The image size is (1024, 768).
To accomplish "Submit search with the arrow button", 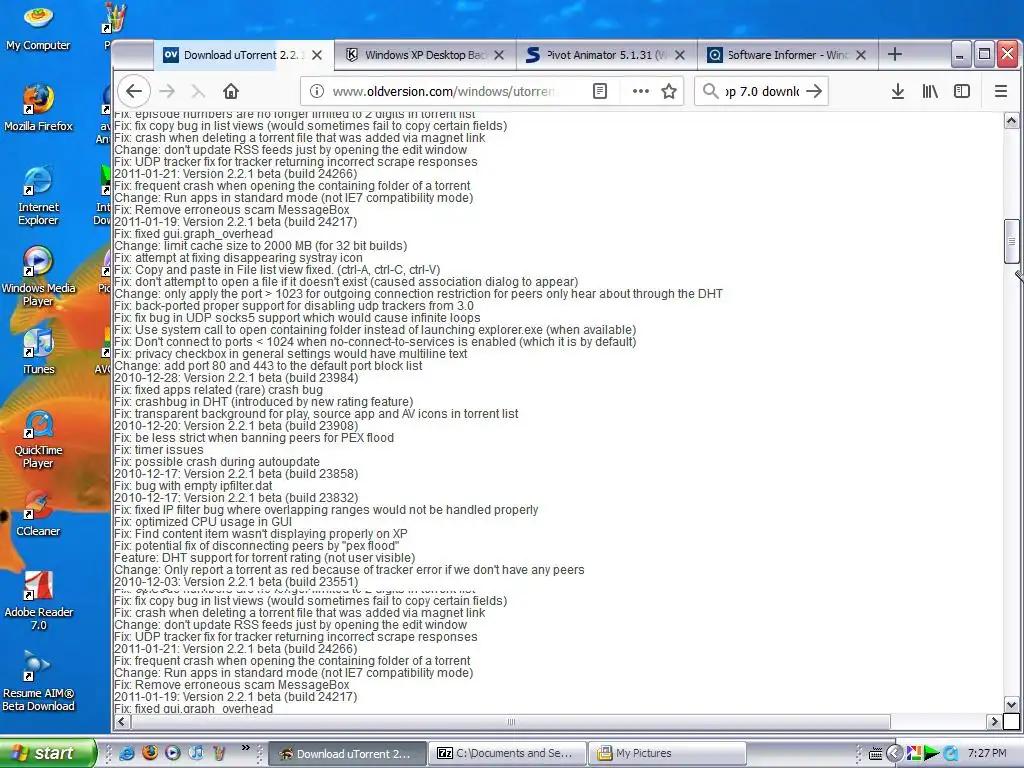I will [814, 91].
